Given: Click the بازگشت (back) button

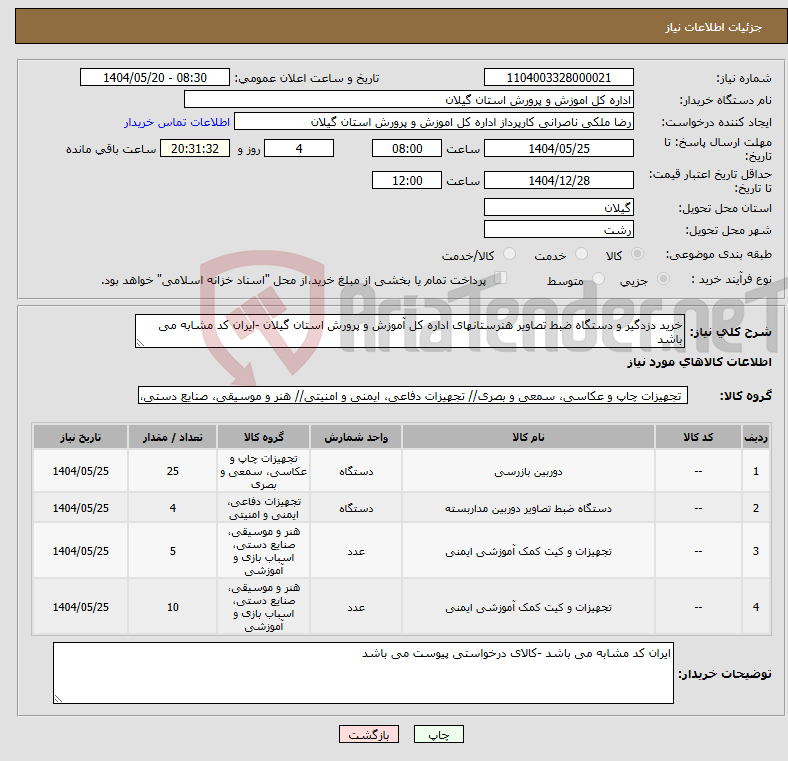Looking at the screenshot, I should pos(369,734).
